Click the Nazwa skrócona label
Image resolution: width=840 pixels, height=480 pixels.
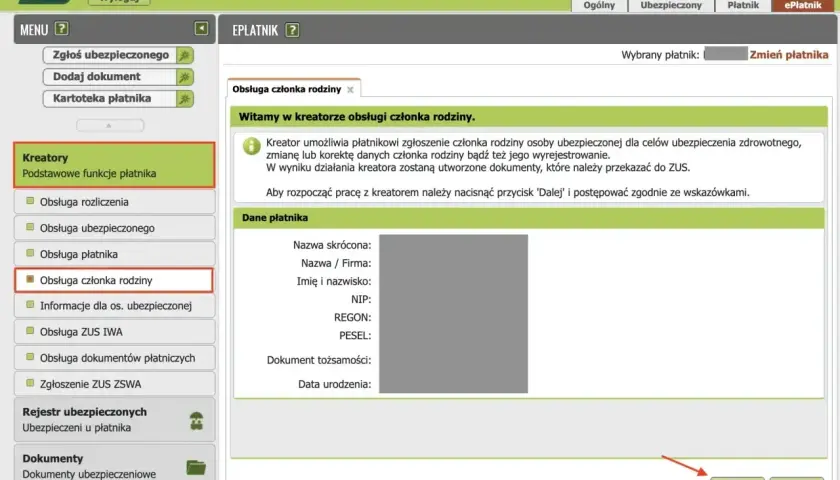(x=332, y=245)
